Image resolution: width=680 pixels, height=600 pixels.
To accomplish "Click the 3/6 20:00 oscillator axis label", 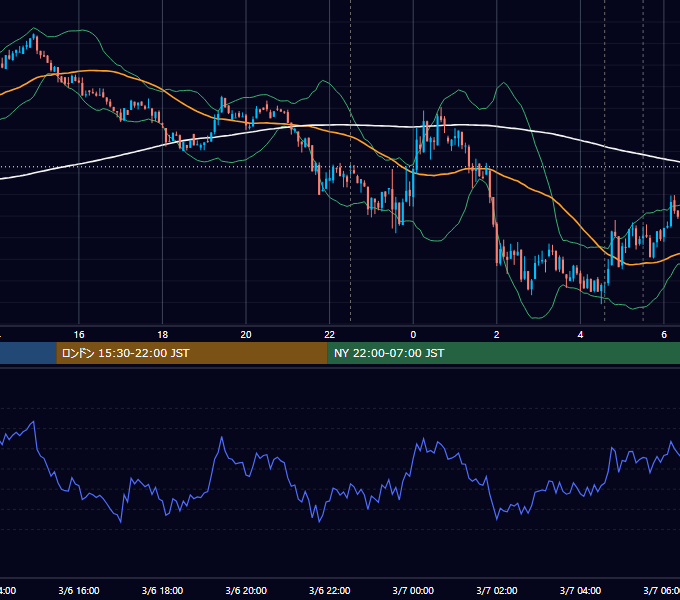I will (246, 590).
